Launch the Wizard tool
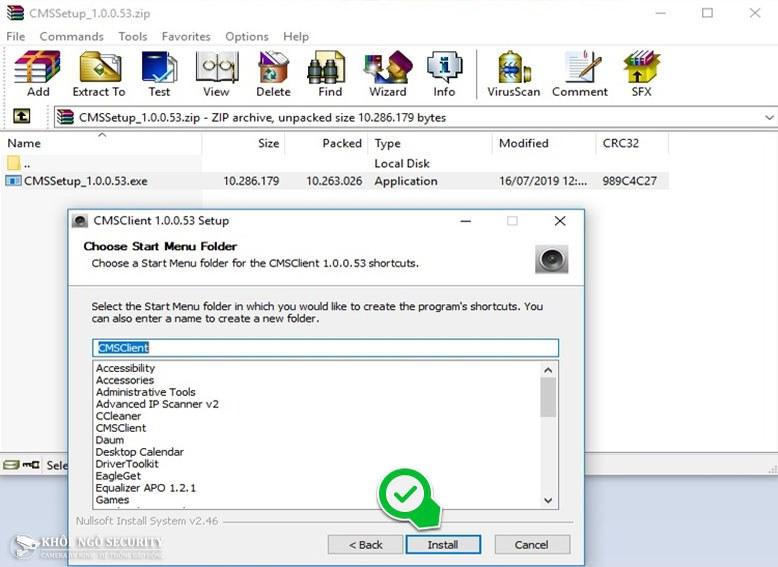Viewport: 778px width, 567px height. click(x=388, y=73)
